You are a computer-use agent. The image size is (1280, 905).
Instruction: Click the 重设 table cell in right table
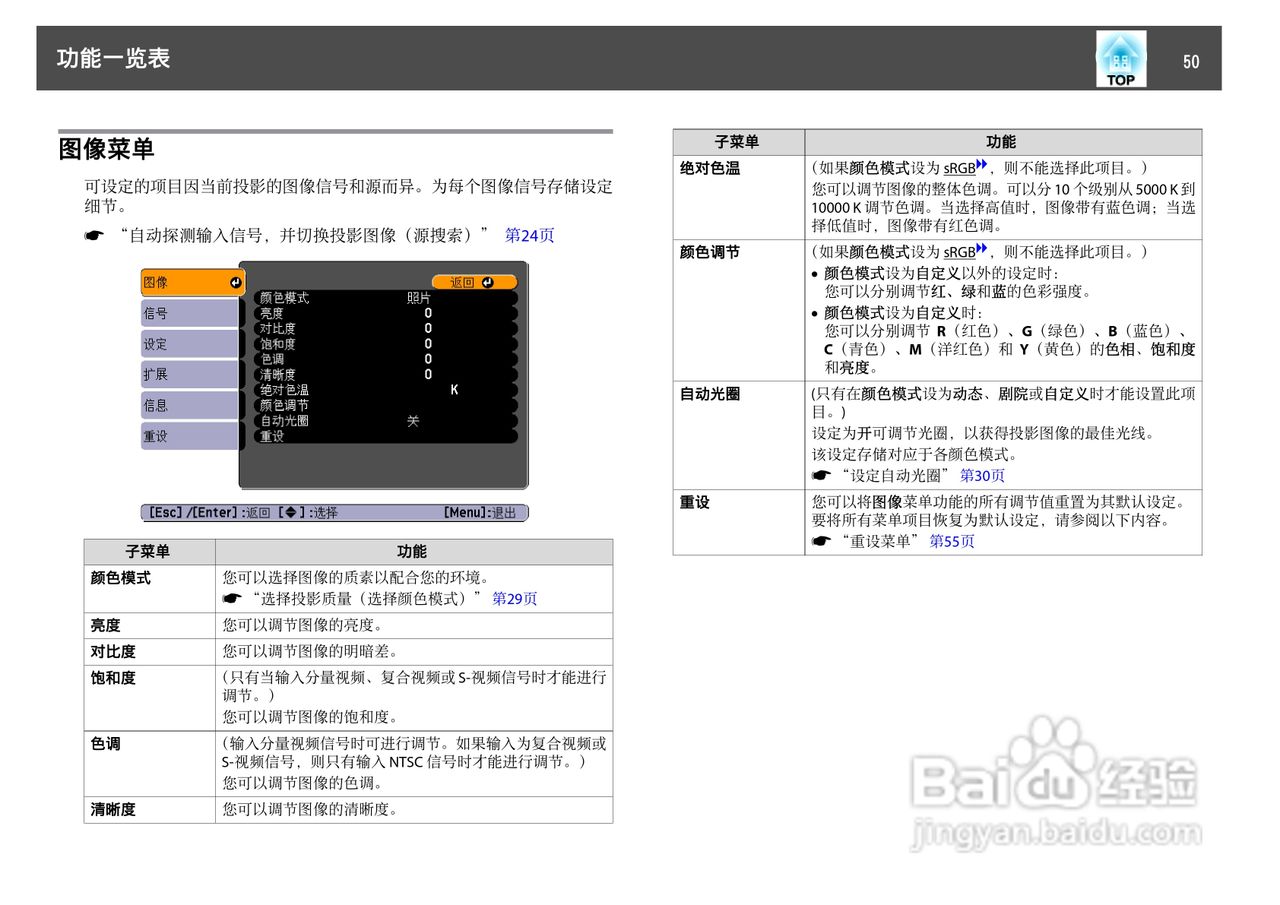[738, 522]
